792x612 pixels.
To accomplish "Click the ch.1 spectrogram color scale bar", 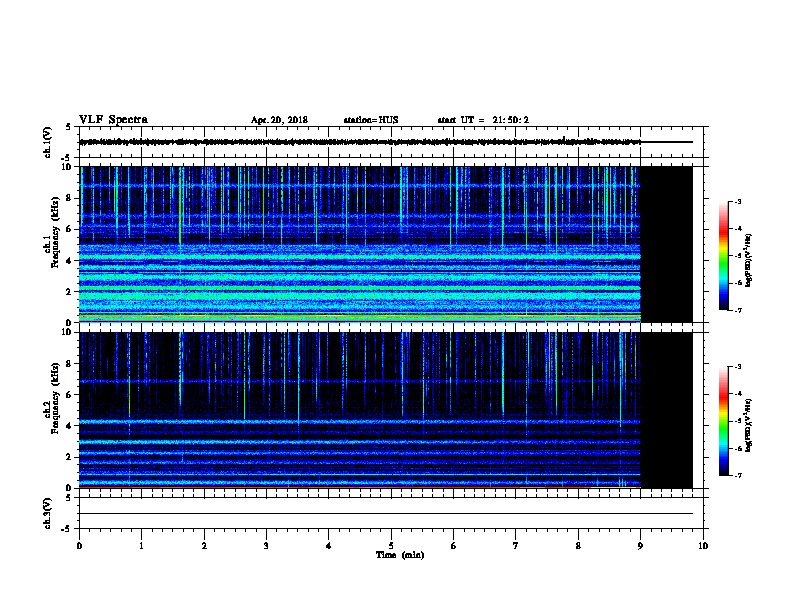I will 724,256.
